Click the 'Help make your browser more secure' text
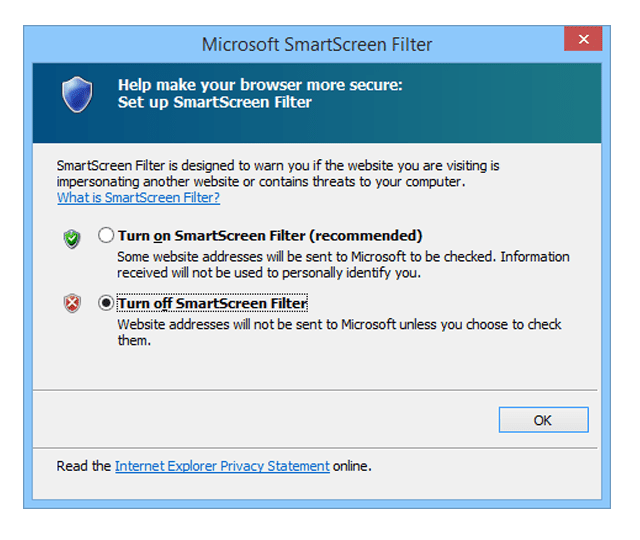Screen dimensions: 640x540 tap(260, 85)
